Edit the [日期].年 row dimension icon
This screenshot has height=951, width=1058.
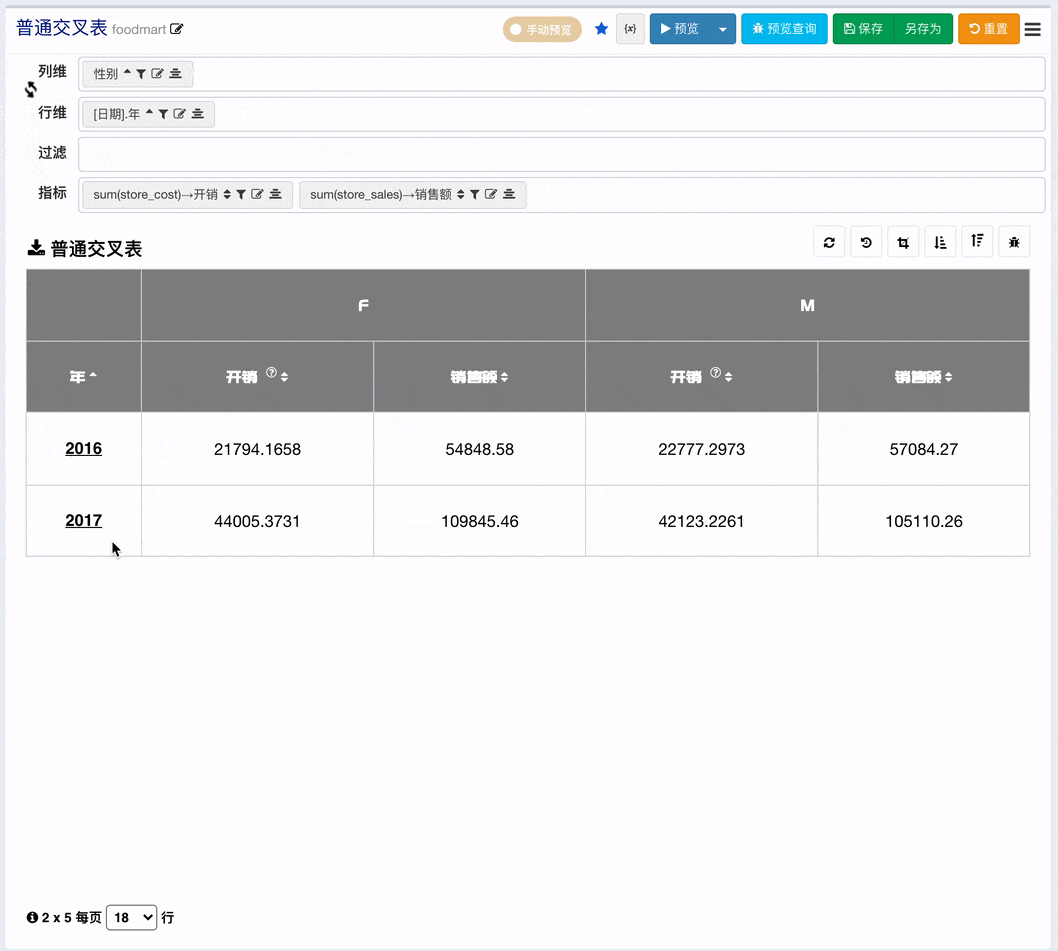[x=179, y=113]
